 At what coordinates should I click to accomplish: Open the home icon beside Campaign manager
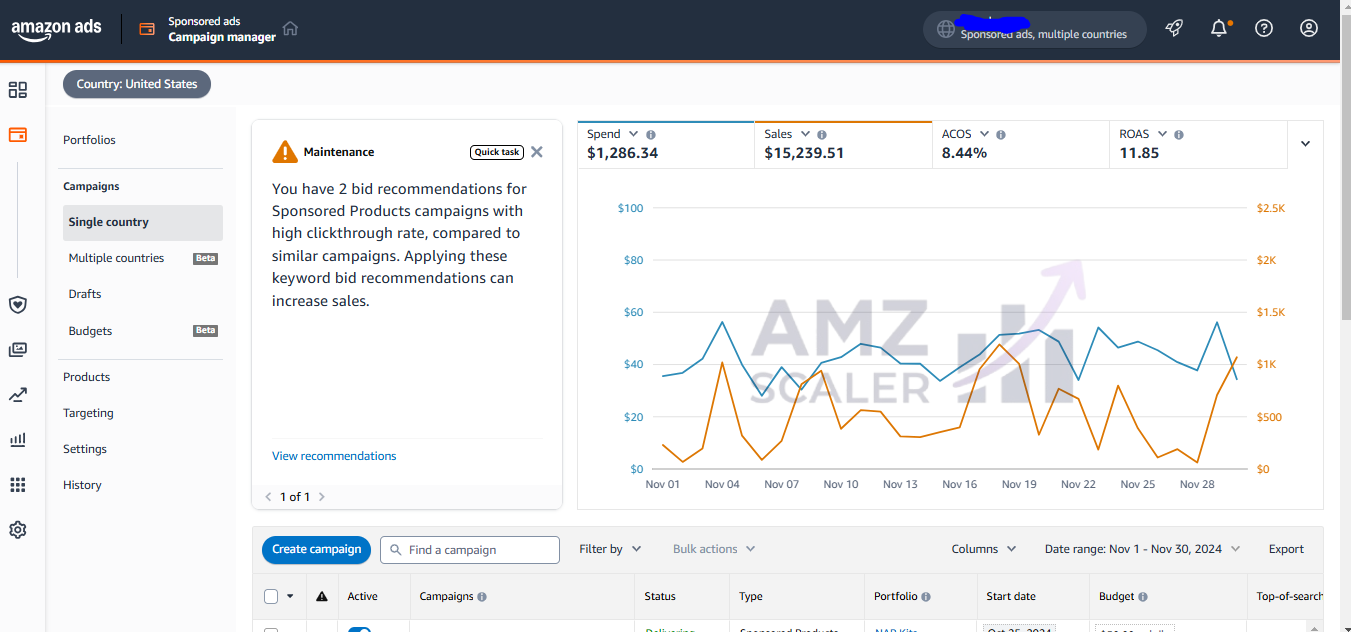[x=290, y=28]
